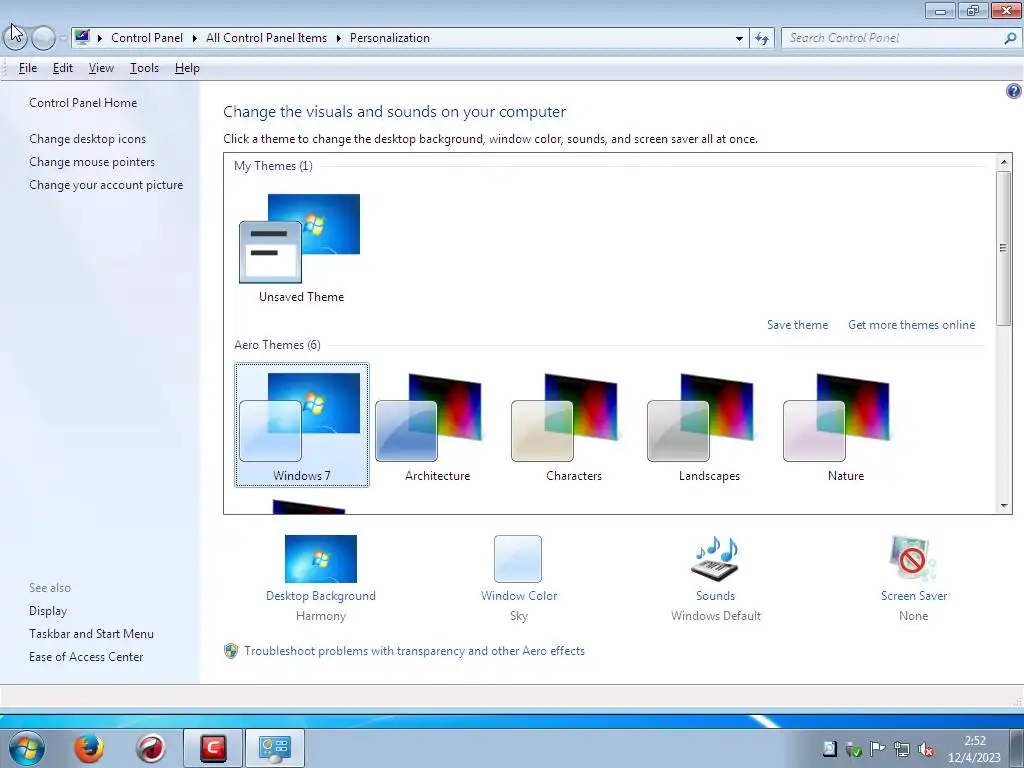The image size is (1024, 768).
Task: Click the theme list scrollbar thumb
Action: coord(1004,248)
